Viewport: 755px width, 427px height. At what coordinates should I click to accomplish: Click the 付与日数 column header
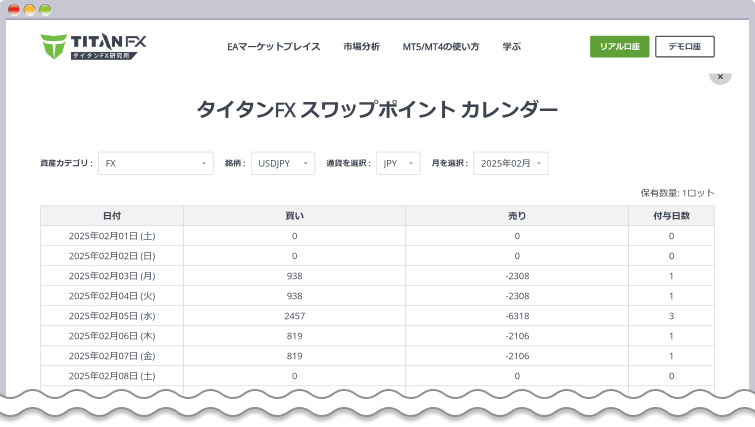(671, 216)
